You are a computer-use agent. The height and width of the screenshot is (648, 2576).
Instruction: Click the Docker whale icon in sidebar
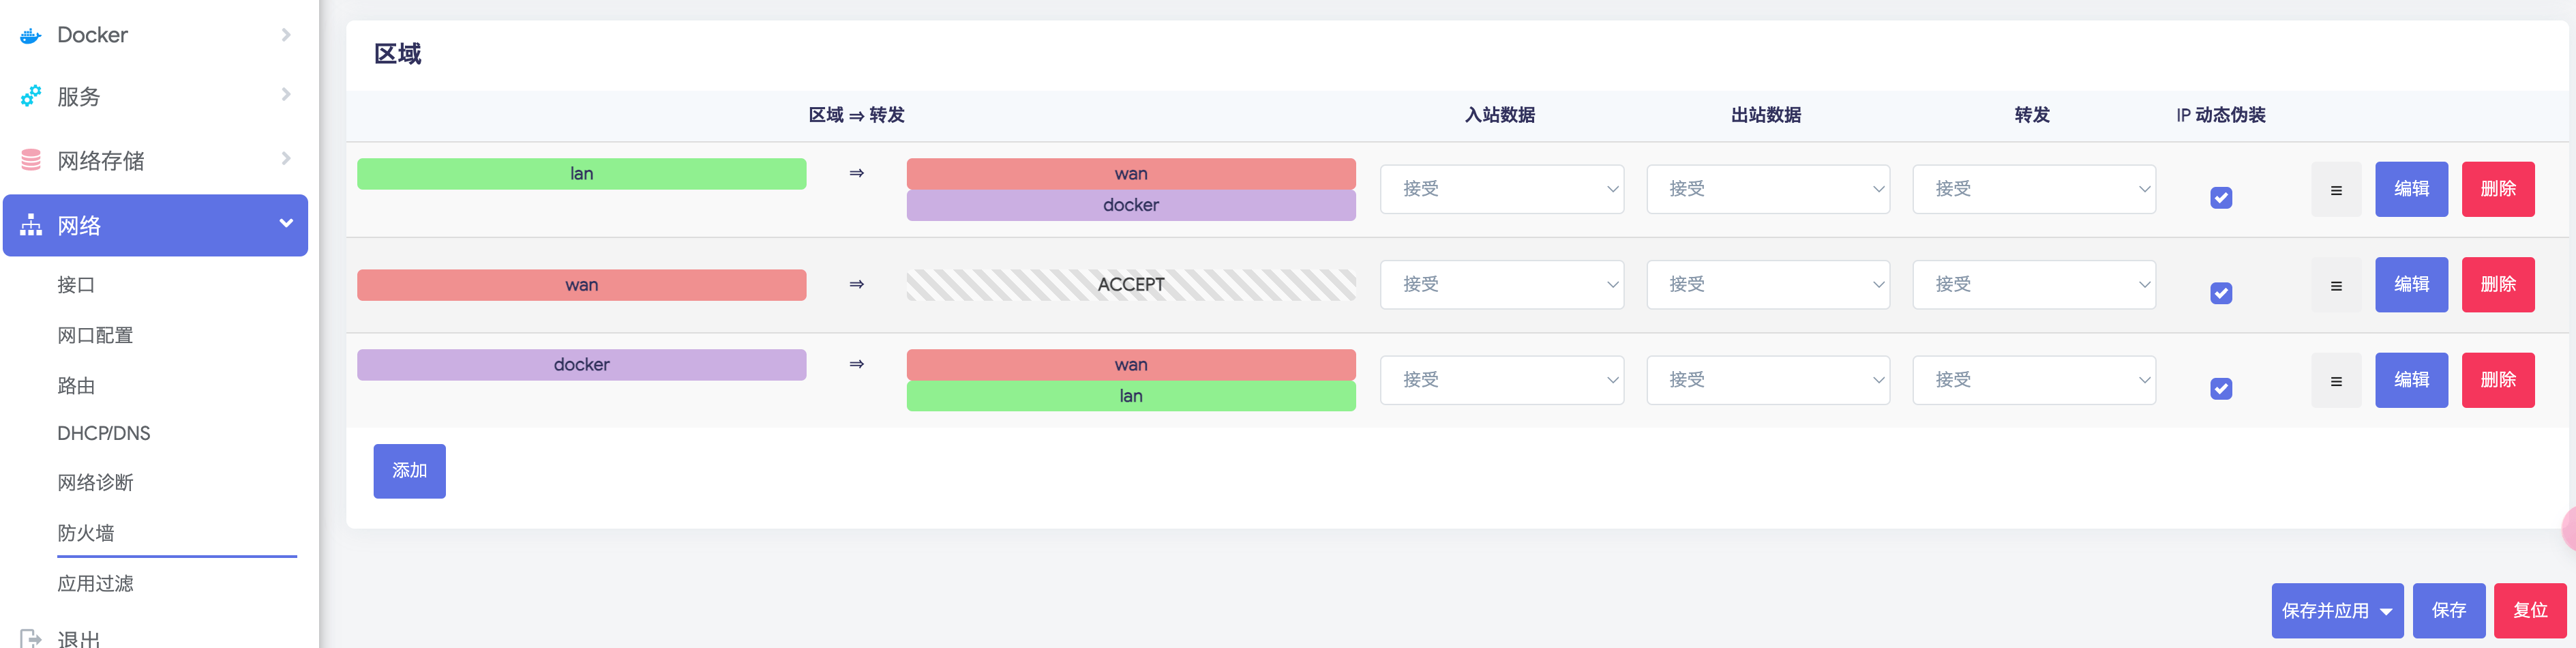[31, 36]
